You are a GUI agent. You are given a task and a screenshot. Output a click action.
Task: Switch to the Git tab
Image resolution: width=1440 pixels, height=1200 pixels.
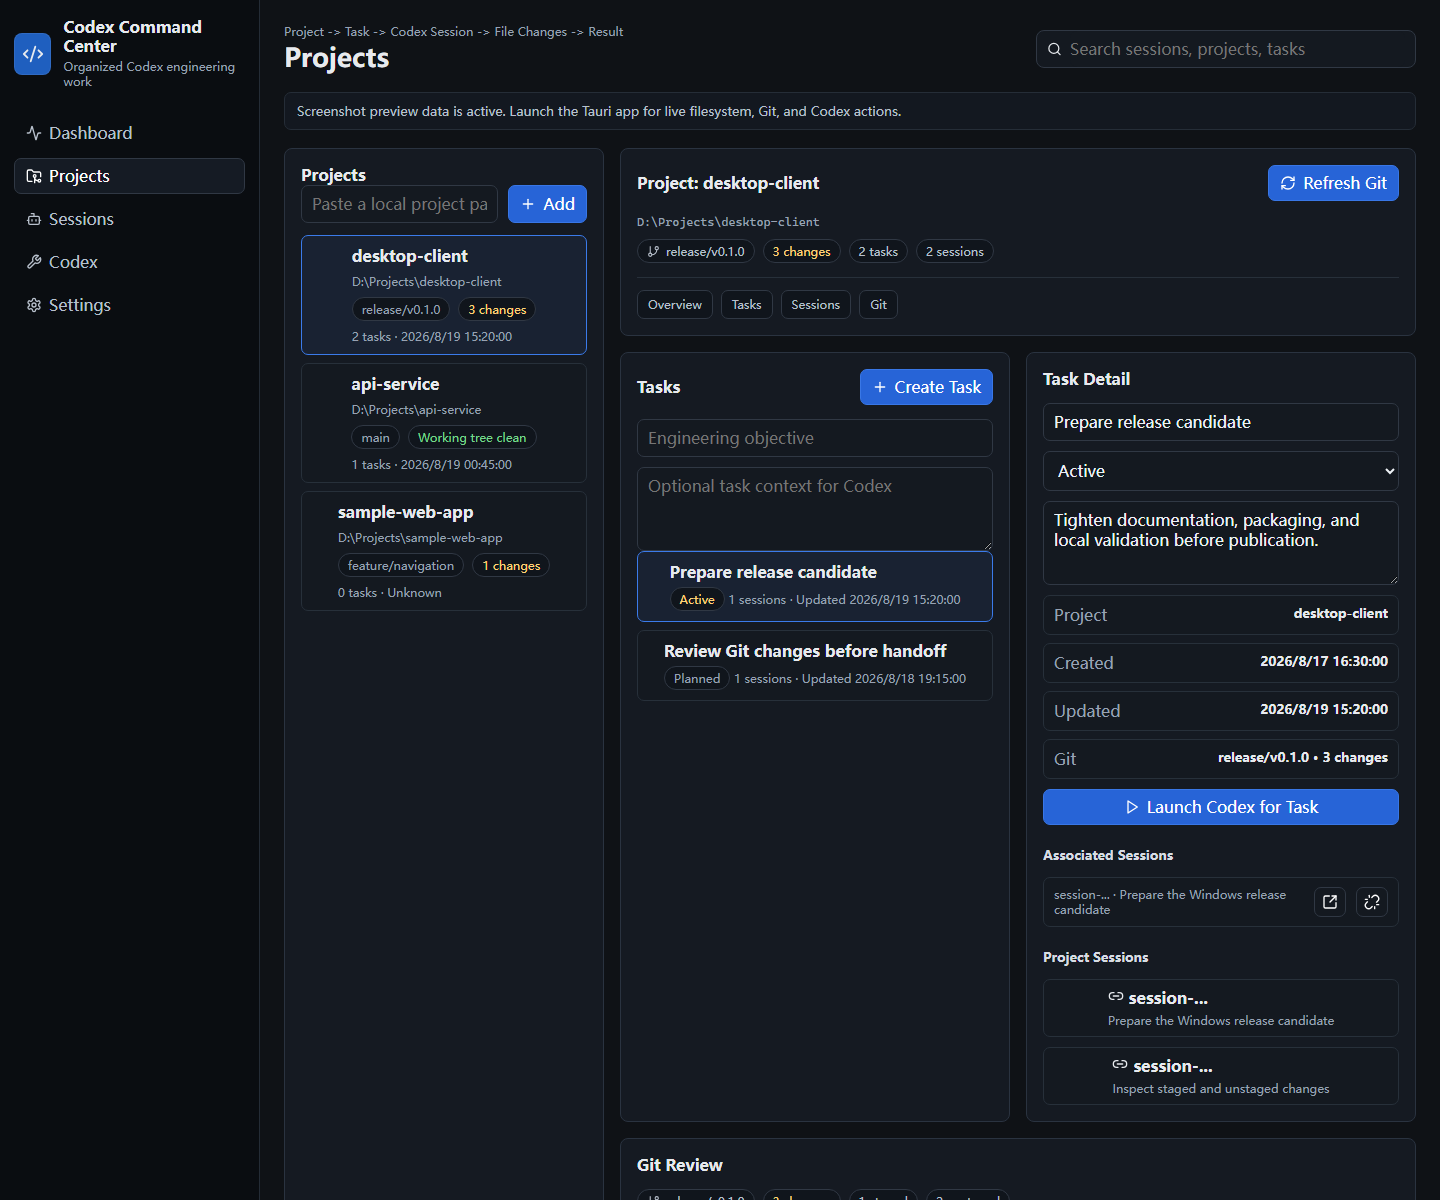tap(878, 305)
